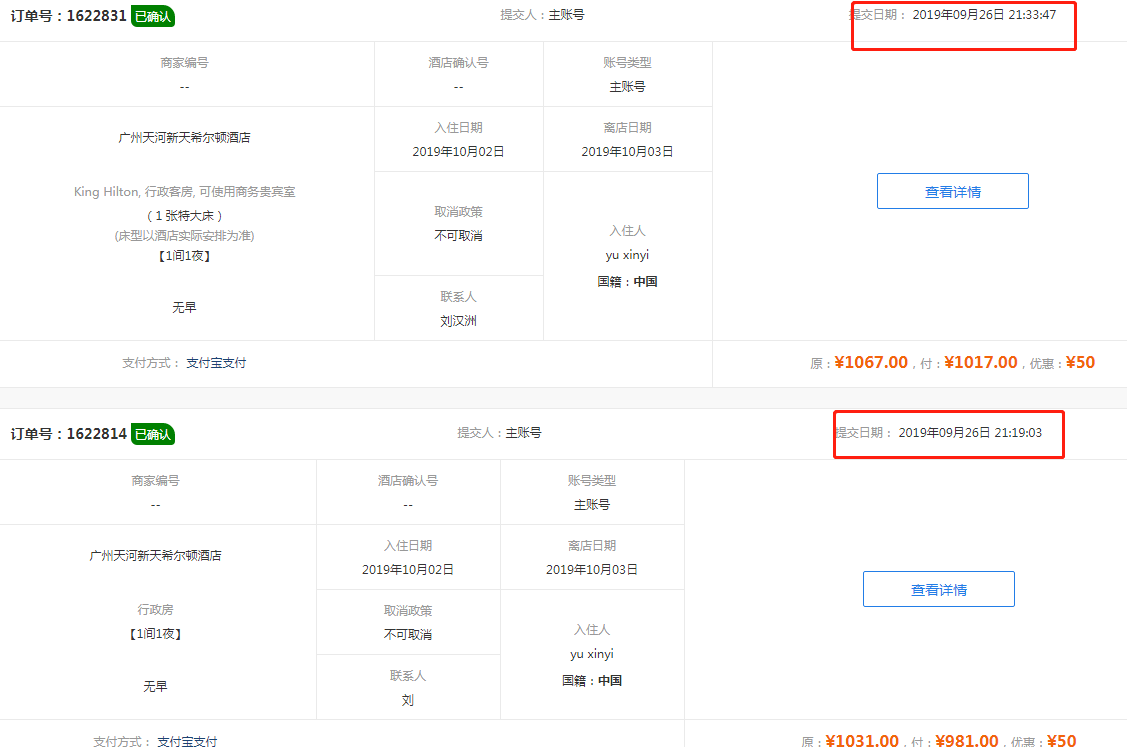Click hotel name 广州天河新天希尔顿酒店 in order 1622814
The image size is (1127, 747).
pos(155,556)
